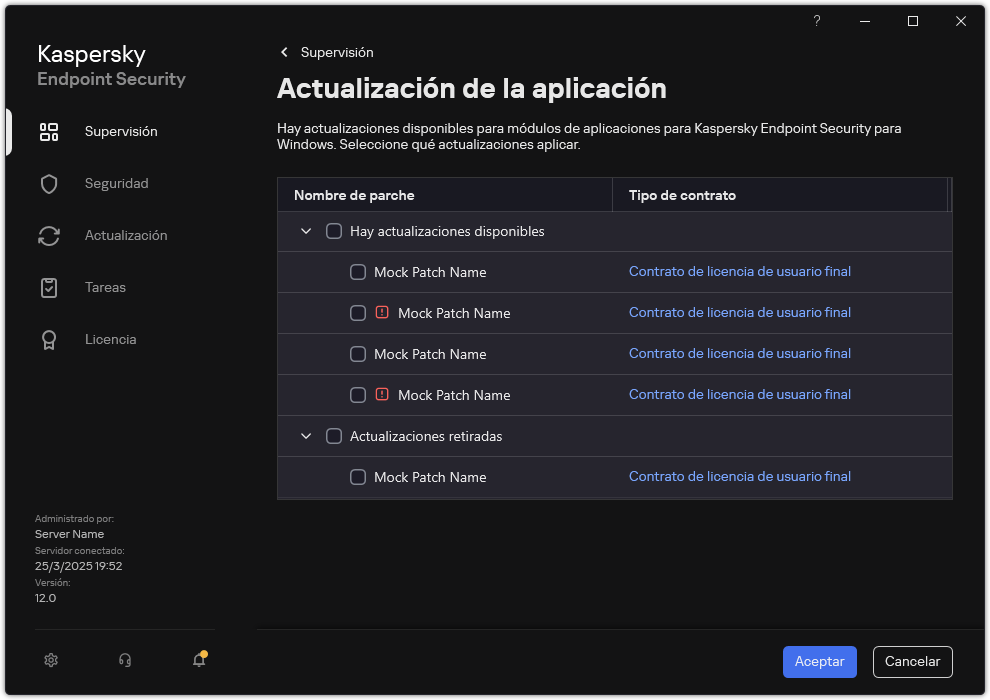Viewport: 990px width, 700px height.
Task: Open Contrato de licencia de usuario final link
Action: tap(739, 271)
